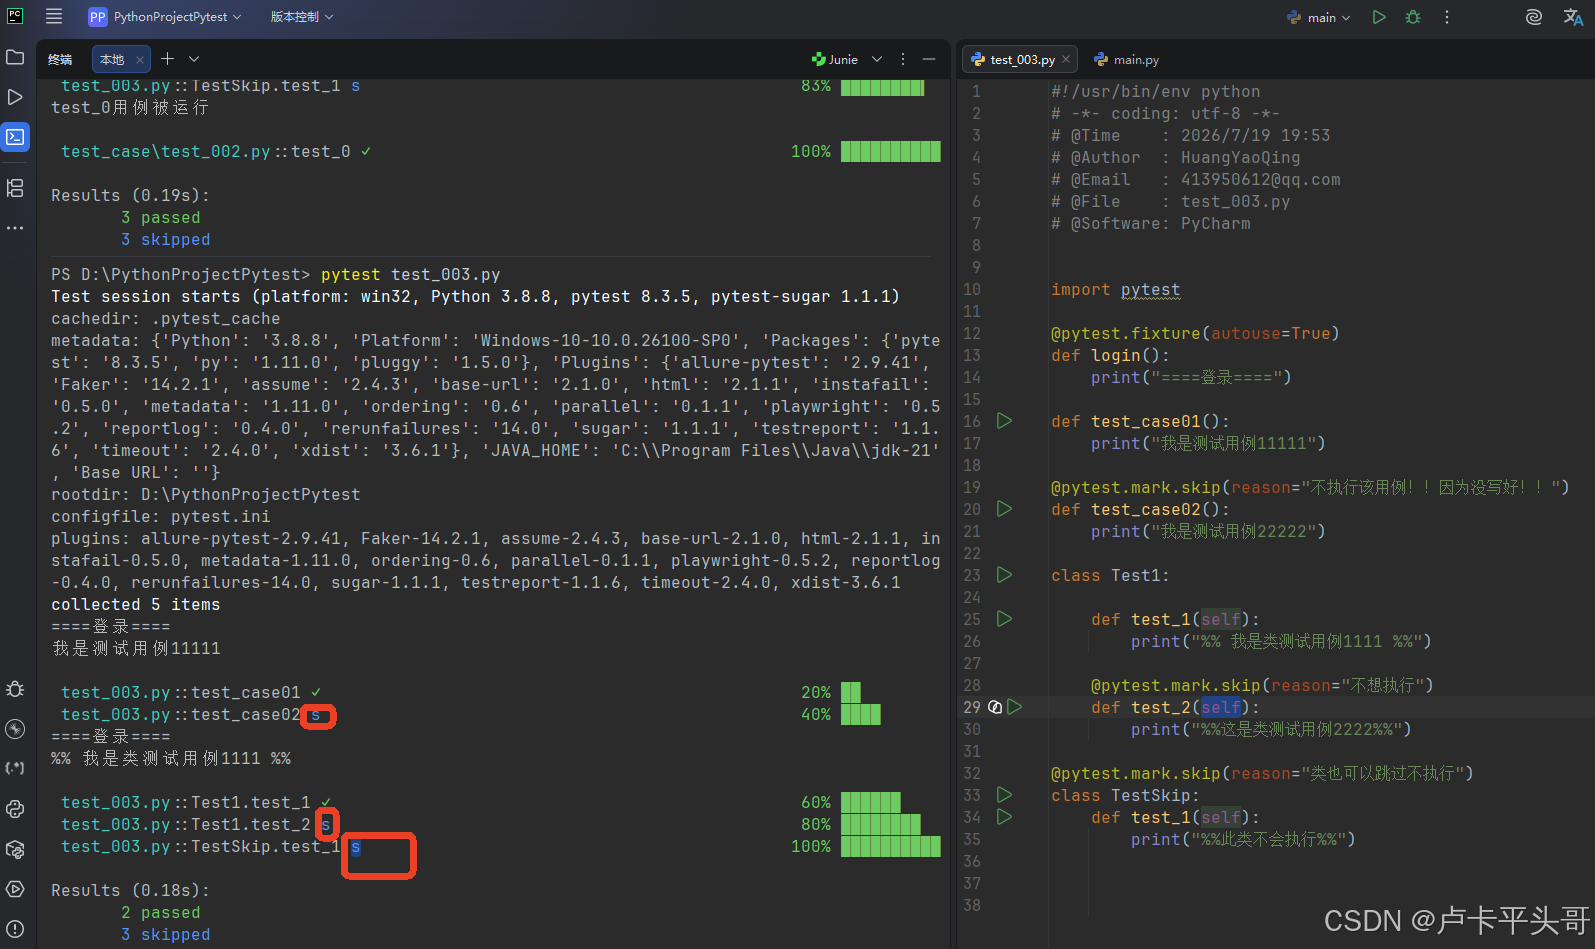This screenshot has height=949, width=1595.
Task: Toggle the Terminal tool window icon
Action: coord(15,137)
